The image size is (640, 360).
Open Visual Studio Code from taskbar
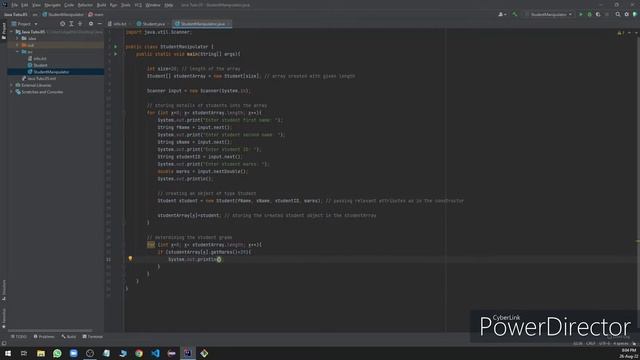point(155,353)
